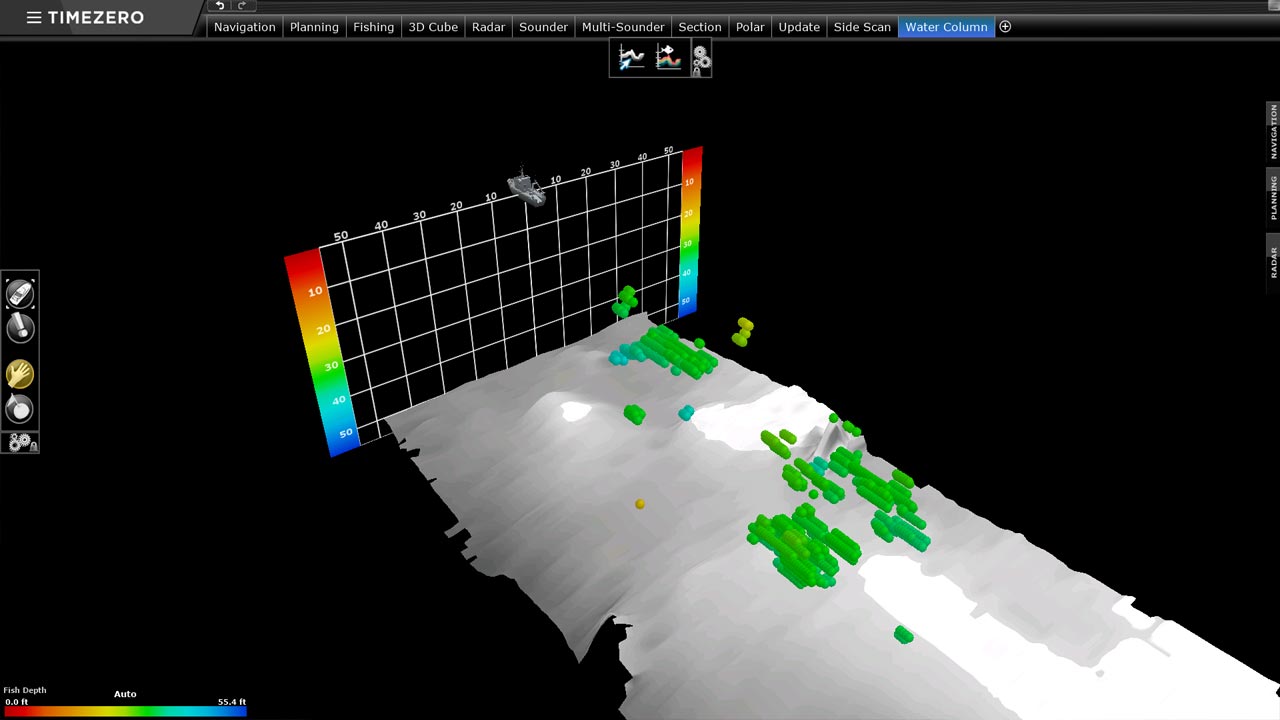This screenshot has height=720, width=1280.
Task: Open the TIMEZERO hamburger menu
Action: pyautogui.click(x=34, y=18)
